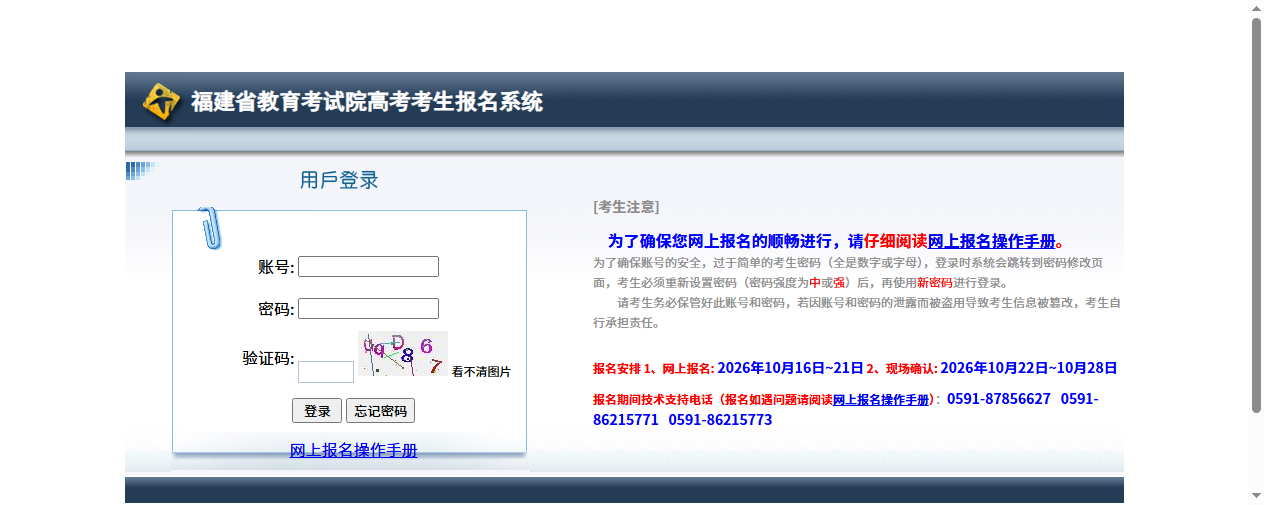Focus the 密码 password input field

[368, 309]
